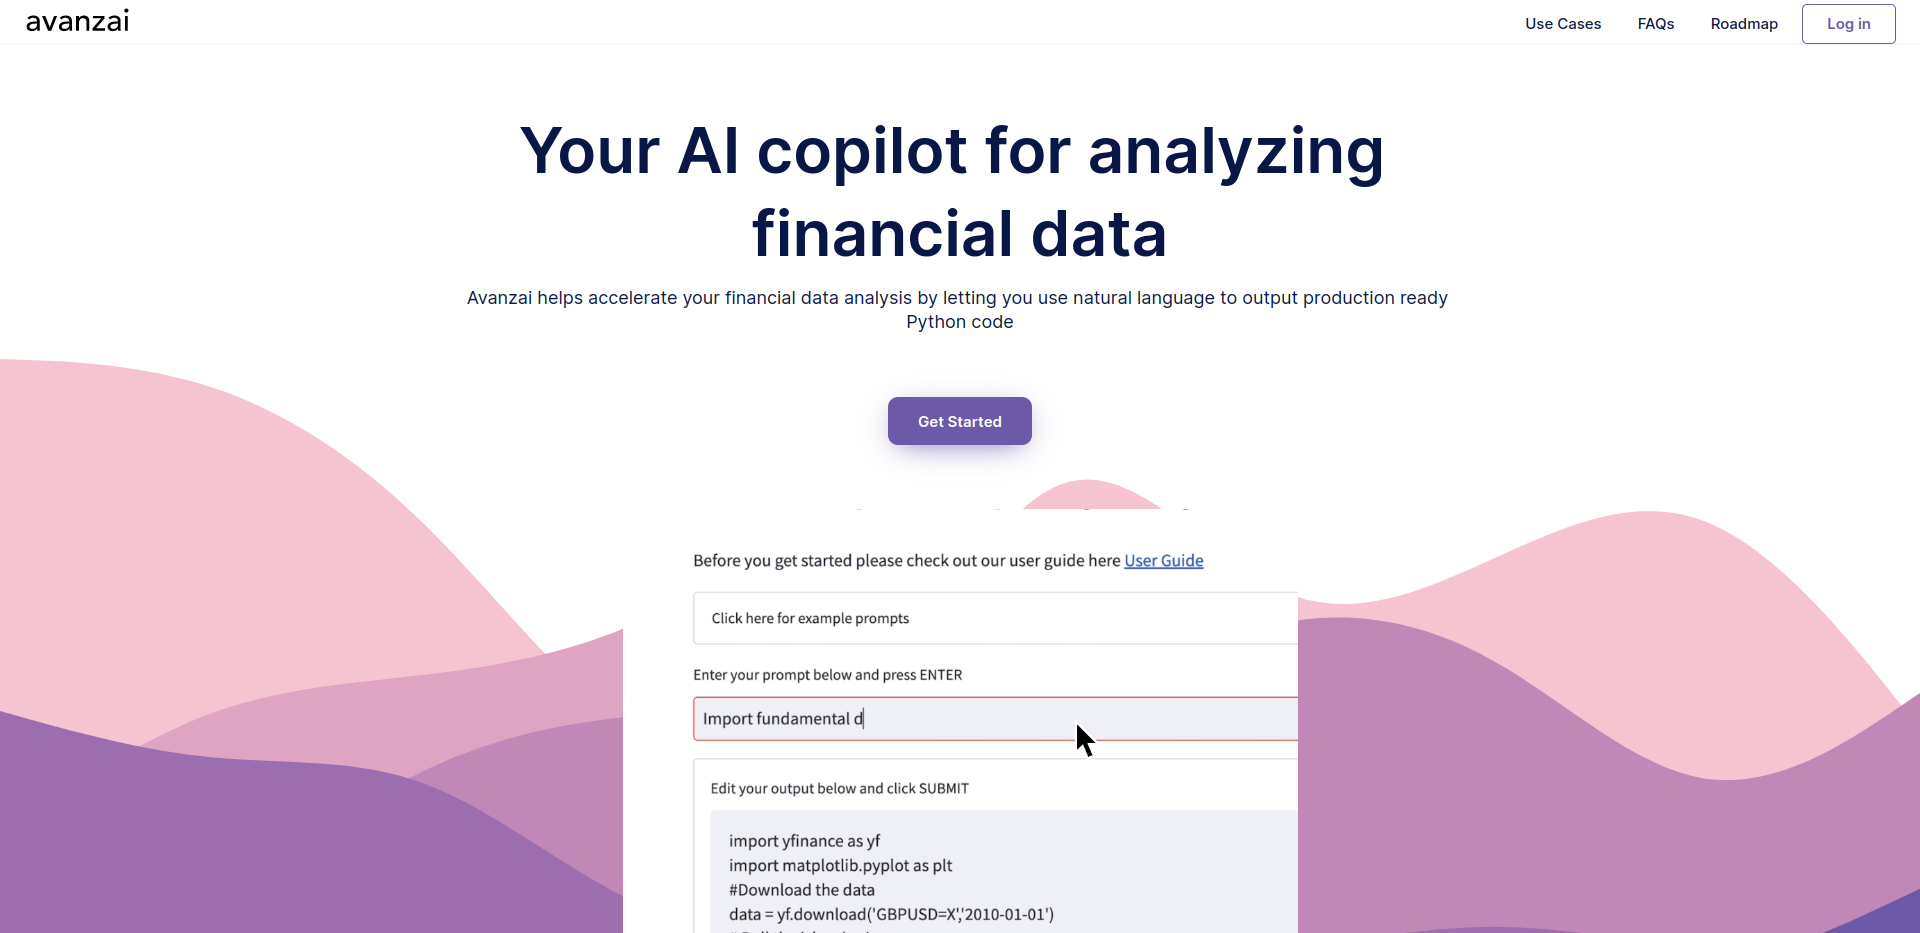Click the 'Enter your prompt below' label
Image resolution: width=1920 pixels, height=933 pixels.
828,675
